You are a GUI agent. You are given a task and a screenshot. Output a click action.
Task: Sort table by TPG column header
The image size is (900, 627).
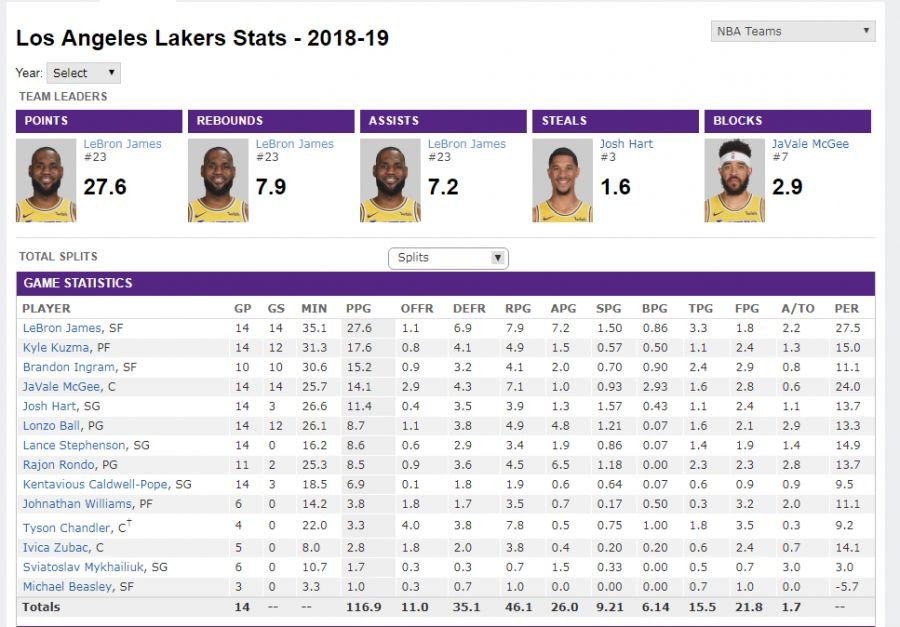coord(700,308)
